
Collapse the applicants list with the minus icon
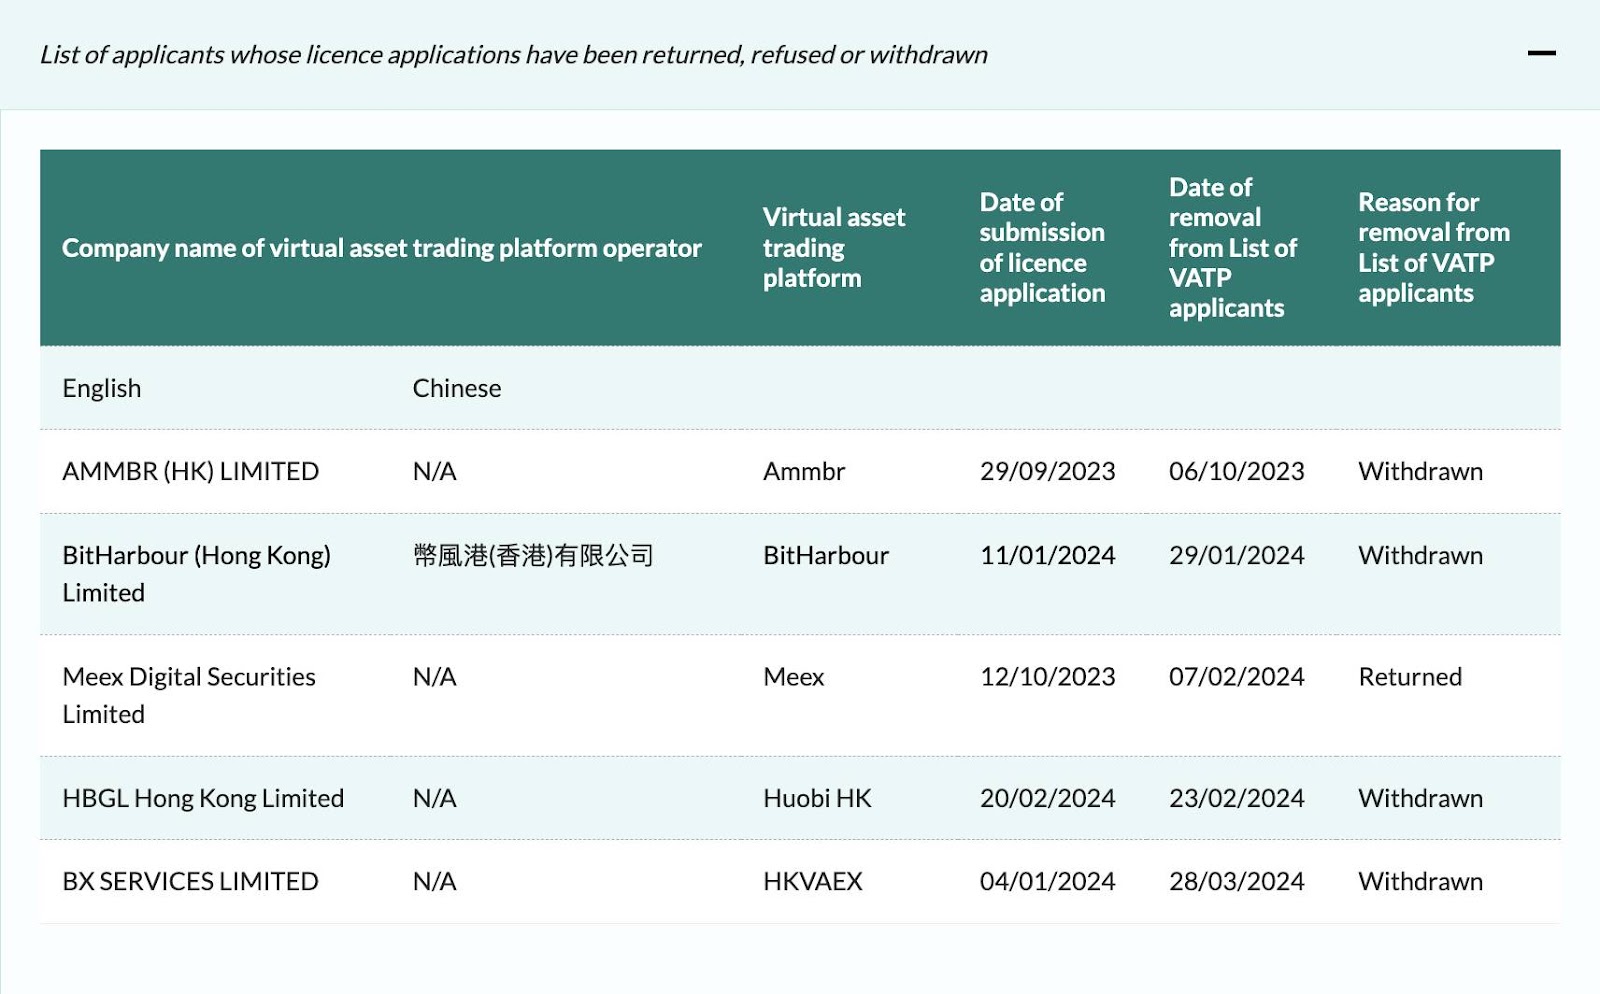tap(1541, 53)
